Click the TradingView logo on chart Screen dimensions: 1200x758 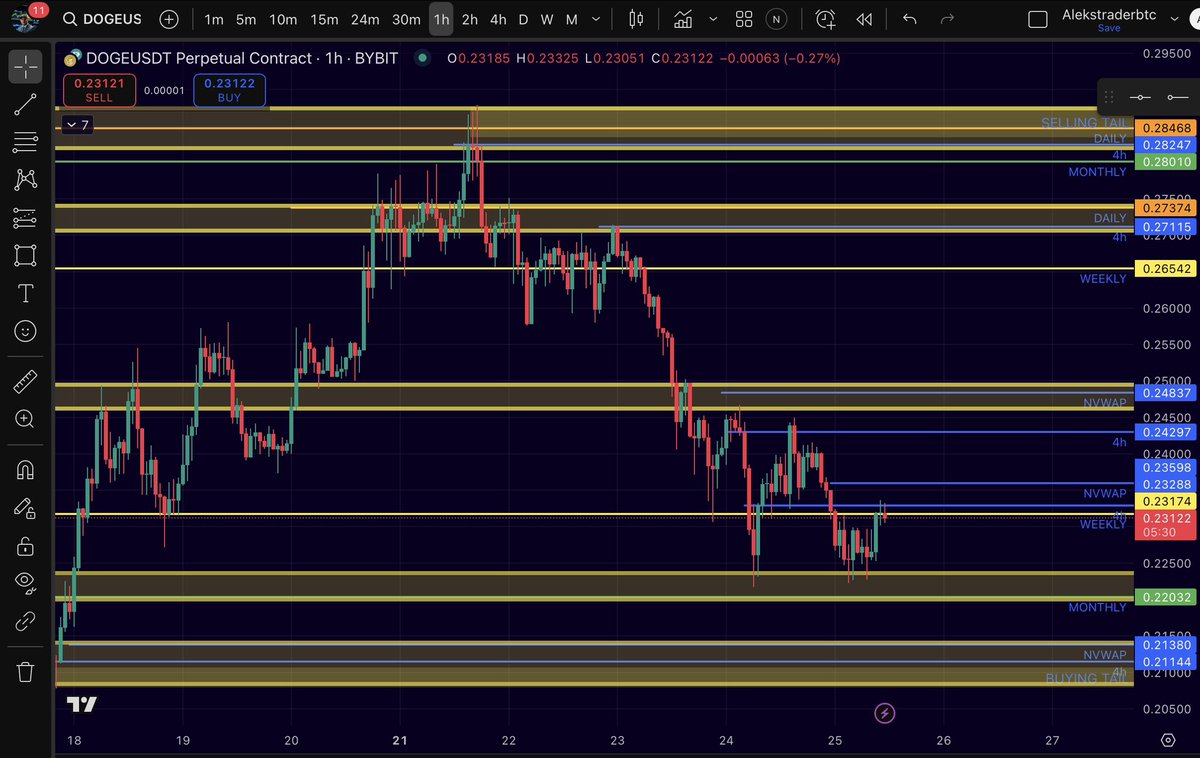point(82,704)
